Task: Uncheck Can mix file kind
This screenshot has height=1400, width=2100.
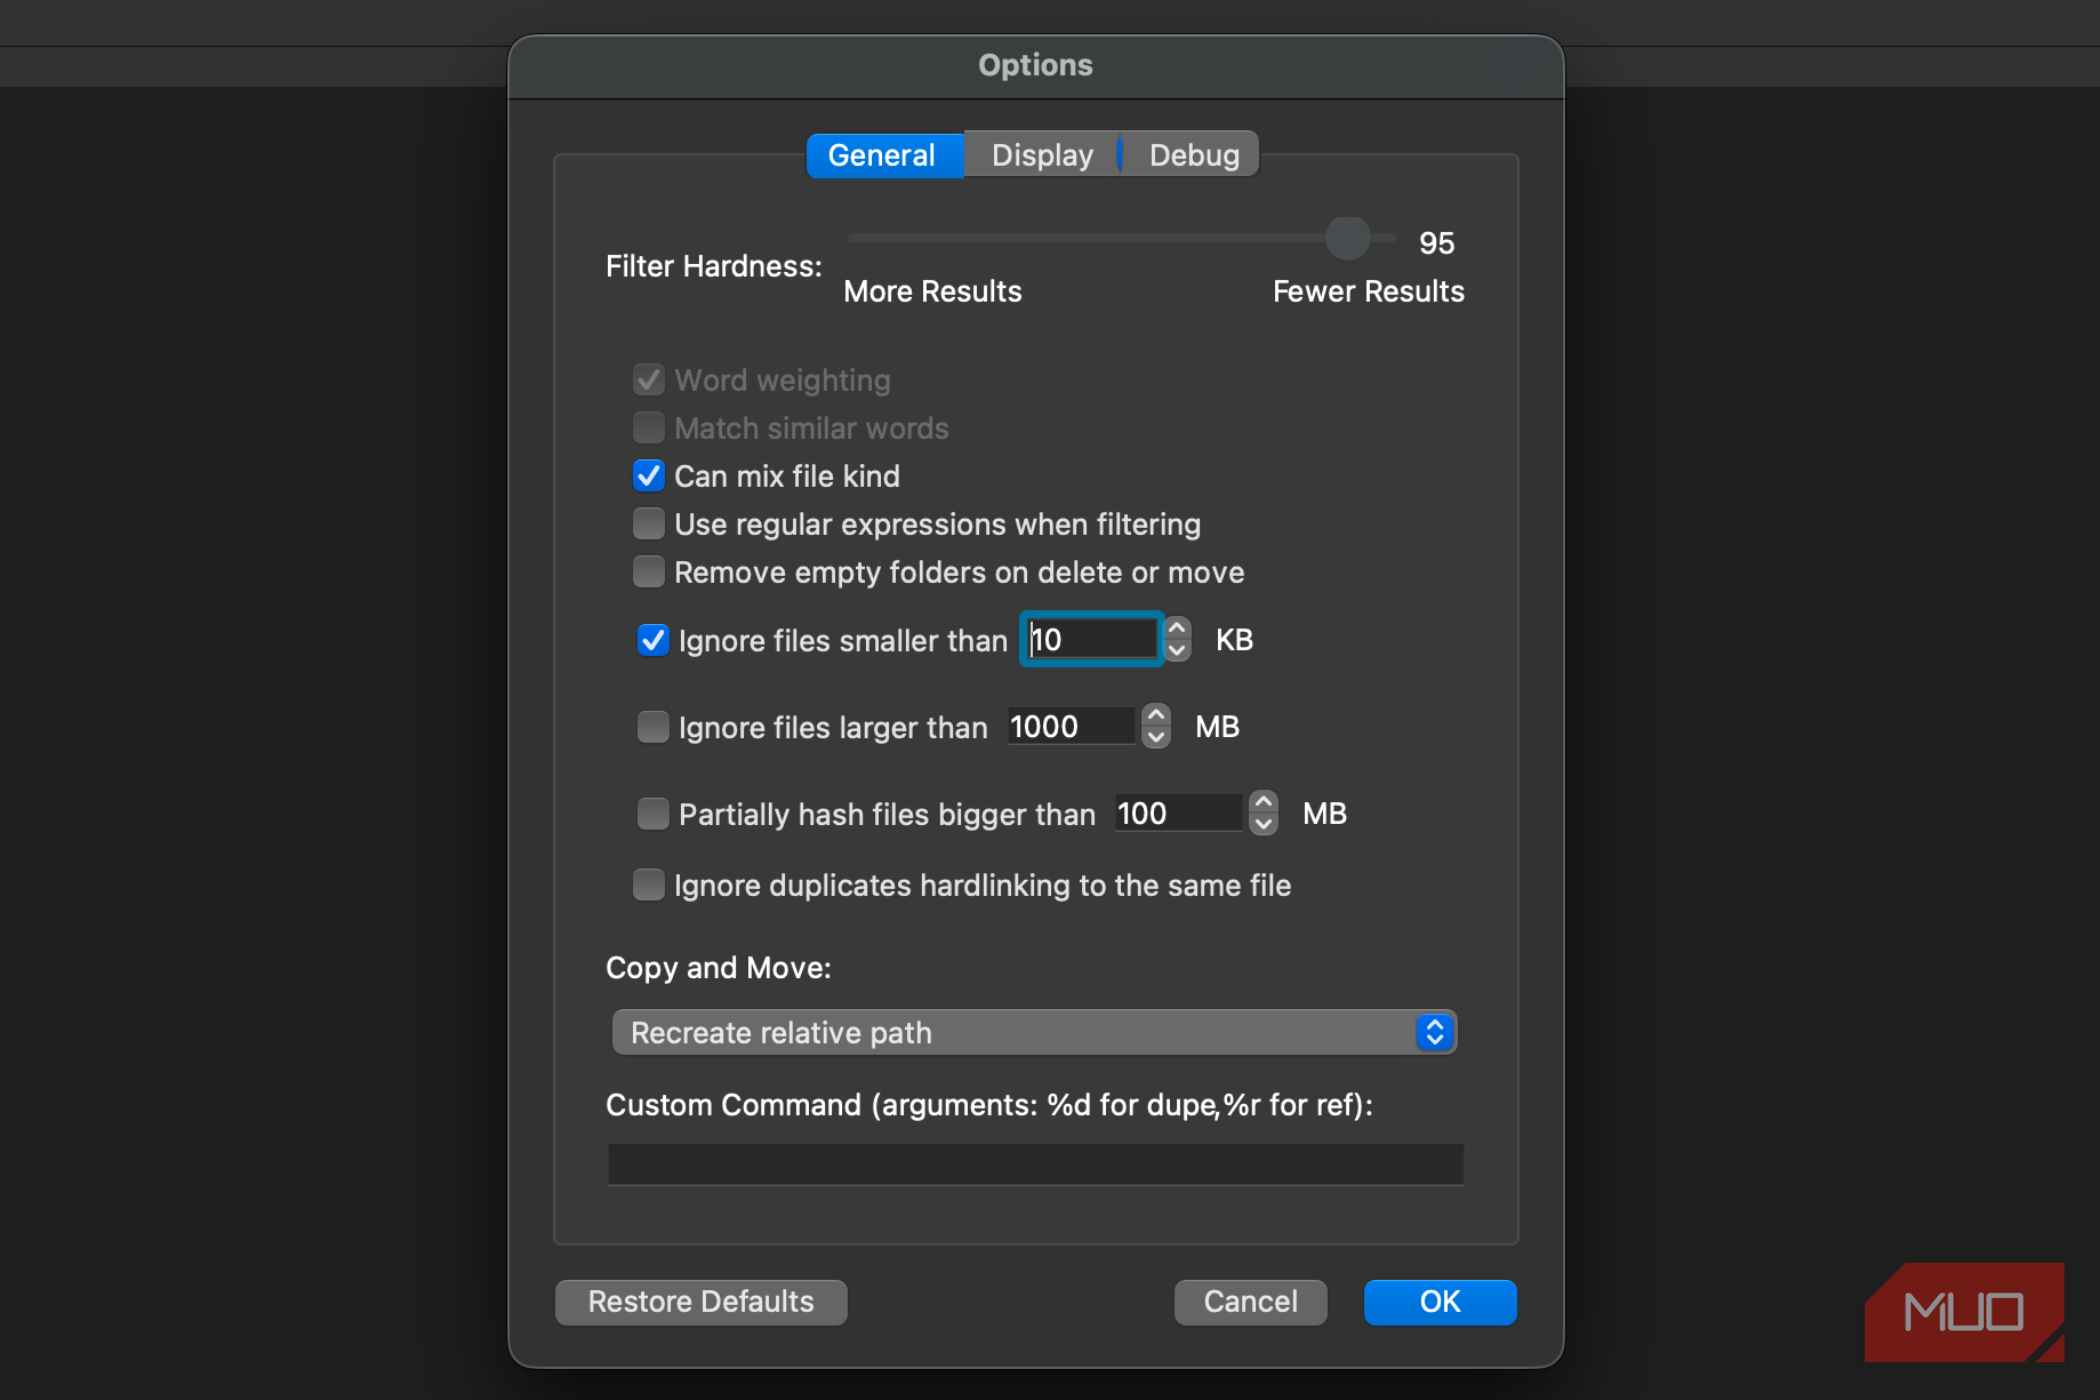Action: click(649, 476)
